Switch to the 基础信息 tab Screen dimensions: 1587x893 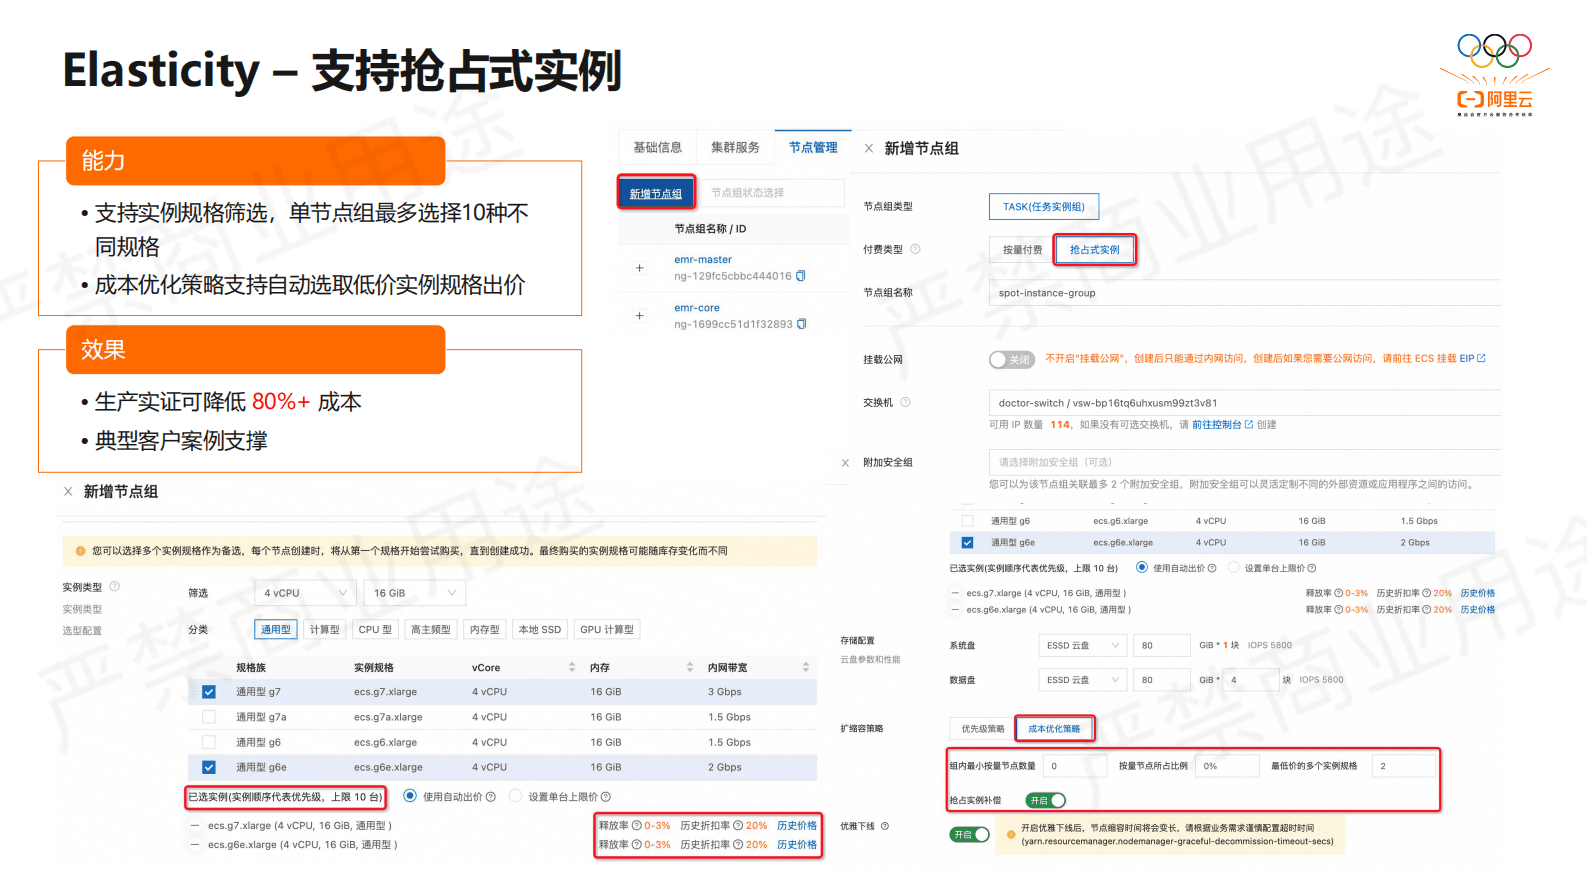pyautogui.click(x=657, y=147)
